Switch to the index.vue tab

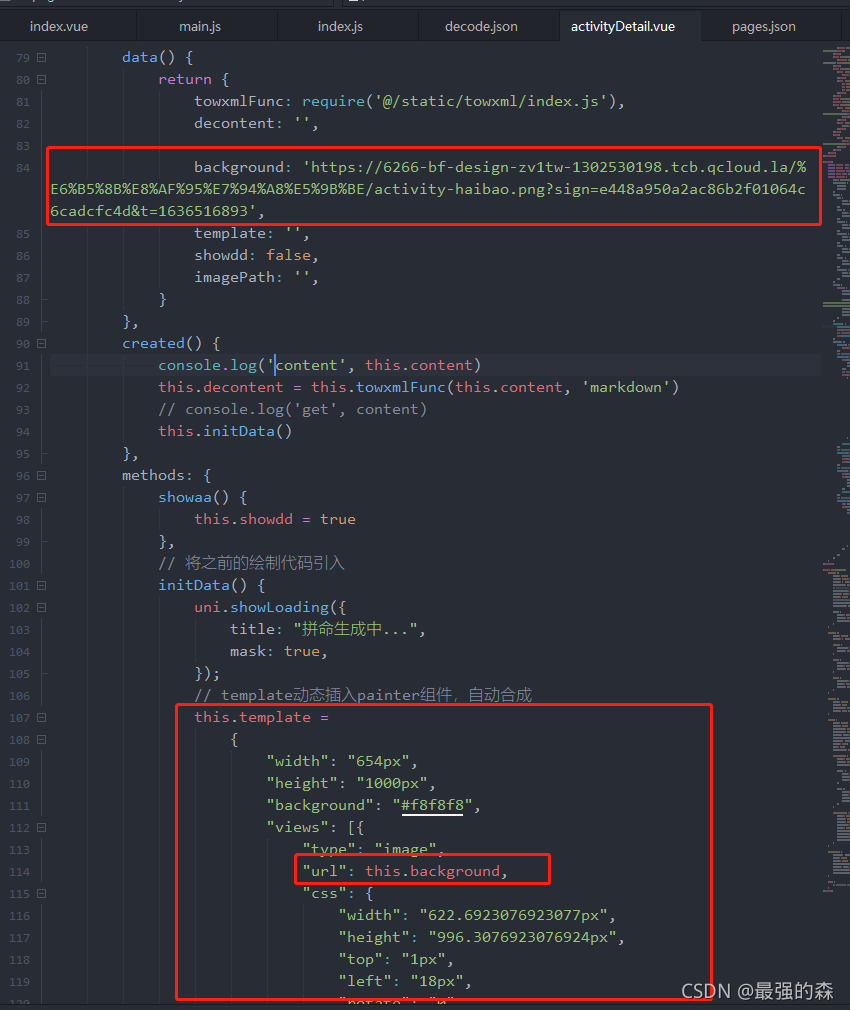pyautogui.click(x=59, y=26)
